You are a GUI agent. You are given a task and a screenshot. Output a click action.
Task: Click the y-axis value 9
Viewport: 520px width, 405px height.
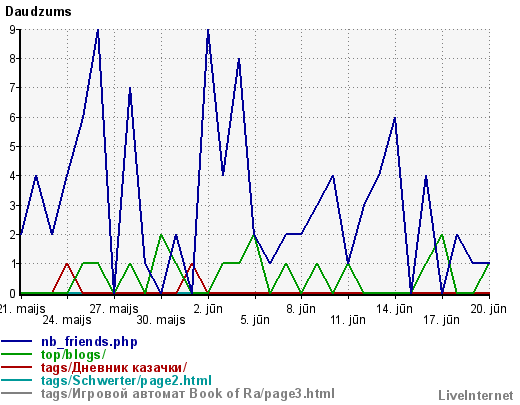[13, 30]
